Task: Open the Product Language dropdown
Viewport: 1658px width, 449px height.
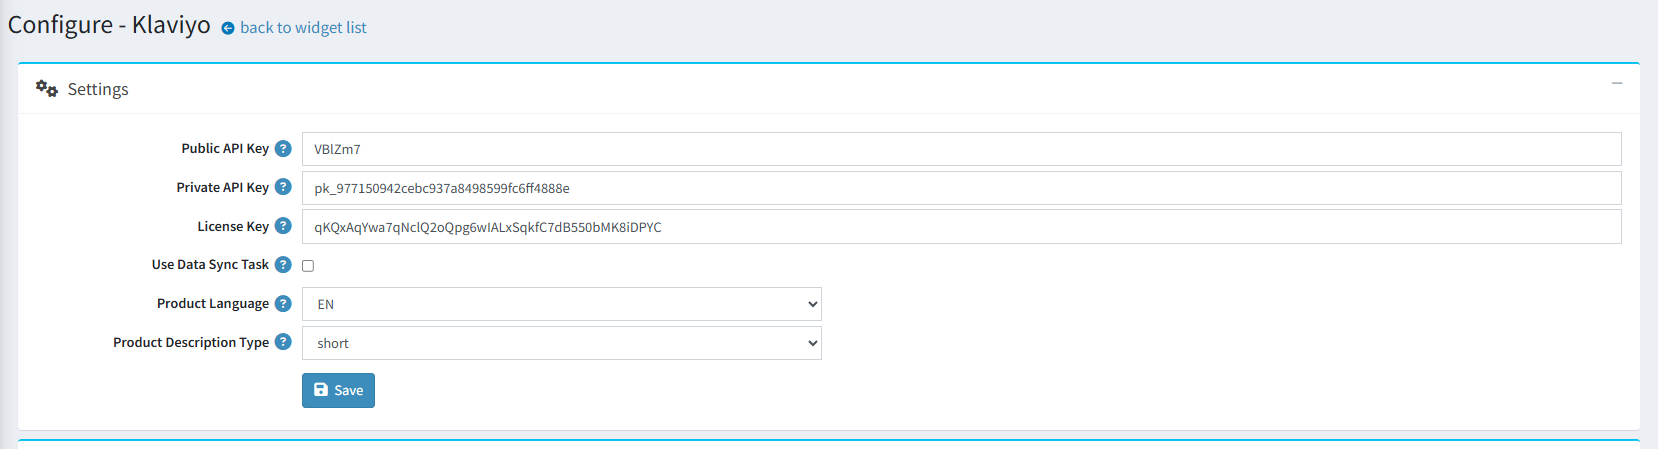Action: click(562, 304)
